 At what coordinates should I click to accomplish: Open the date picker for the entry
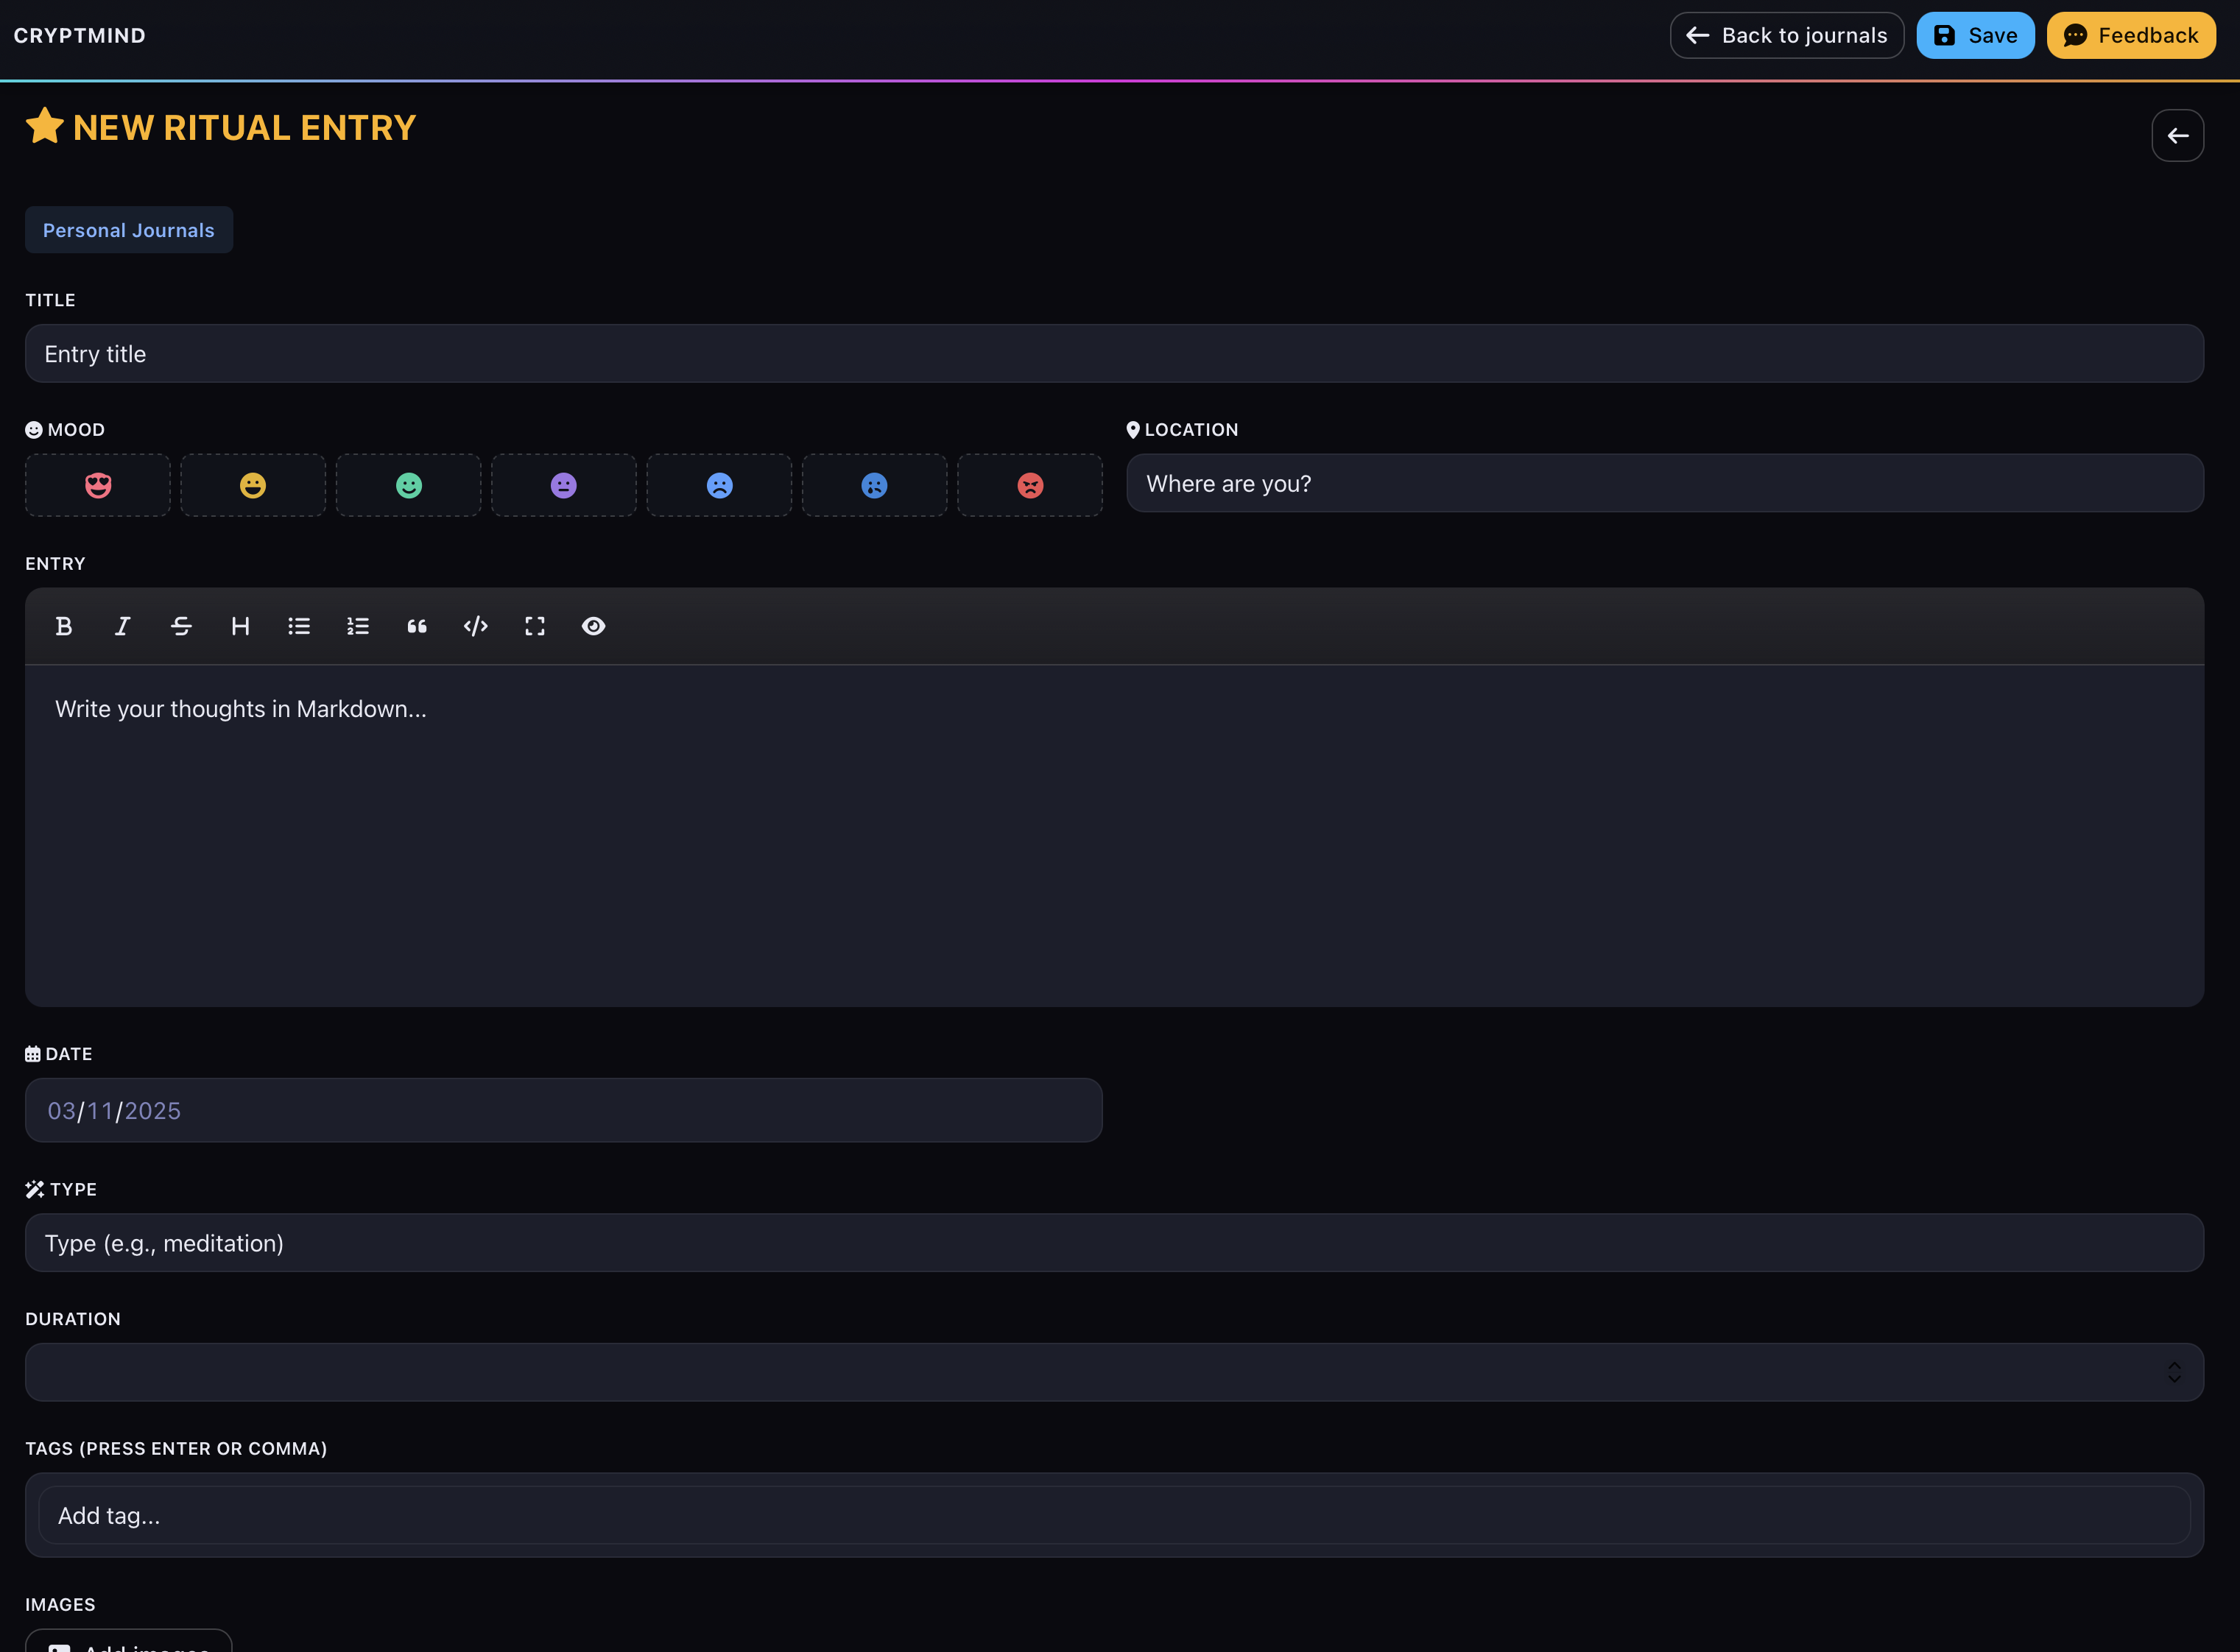(563, 1110)
